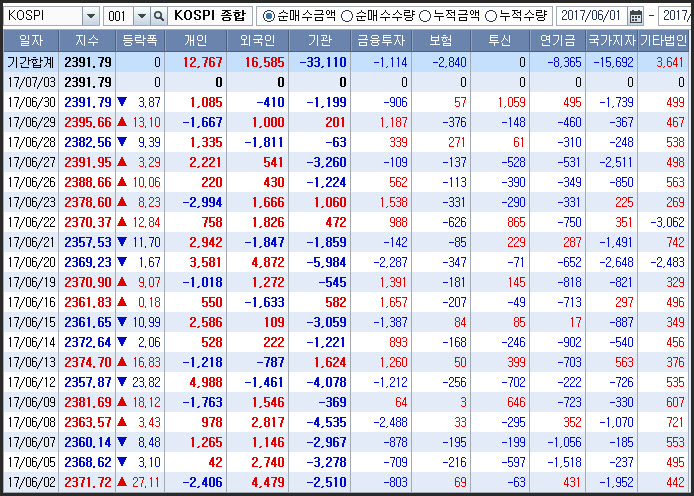Click the 투신 column header
The height and width of the screenshot is (496, 694).
(500, 41)
